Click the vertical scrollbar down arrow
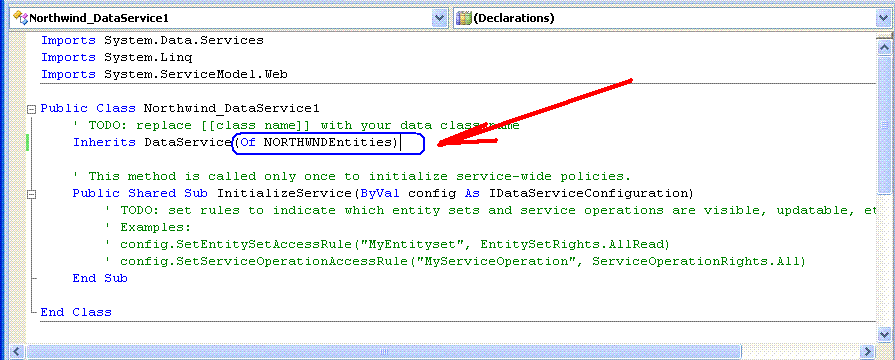Viewport: 895px width, 360px height. click(x=885, y=334)
